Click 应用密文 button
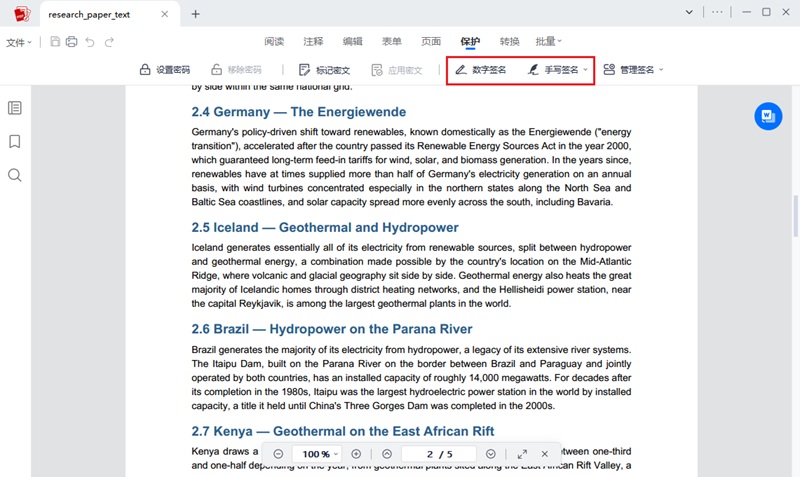800x477 pixels. tap(397, 70)
